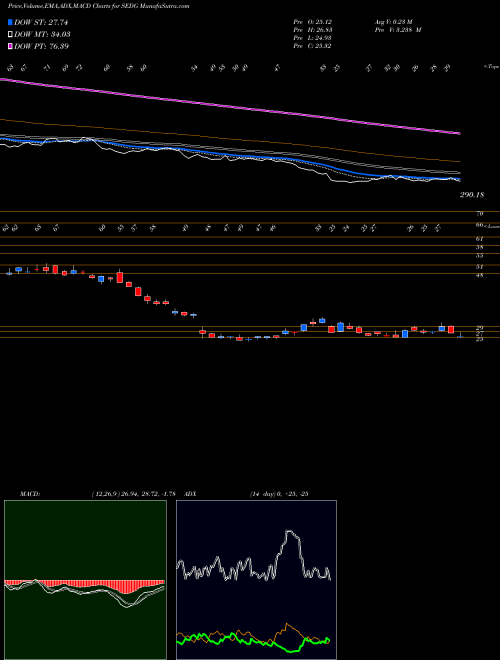This screenshot has height=660, width=500.
Task: Click the Pre H: 26.83 value
Action: (x=313, y=30)
